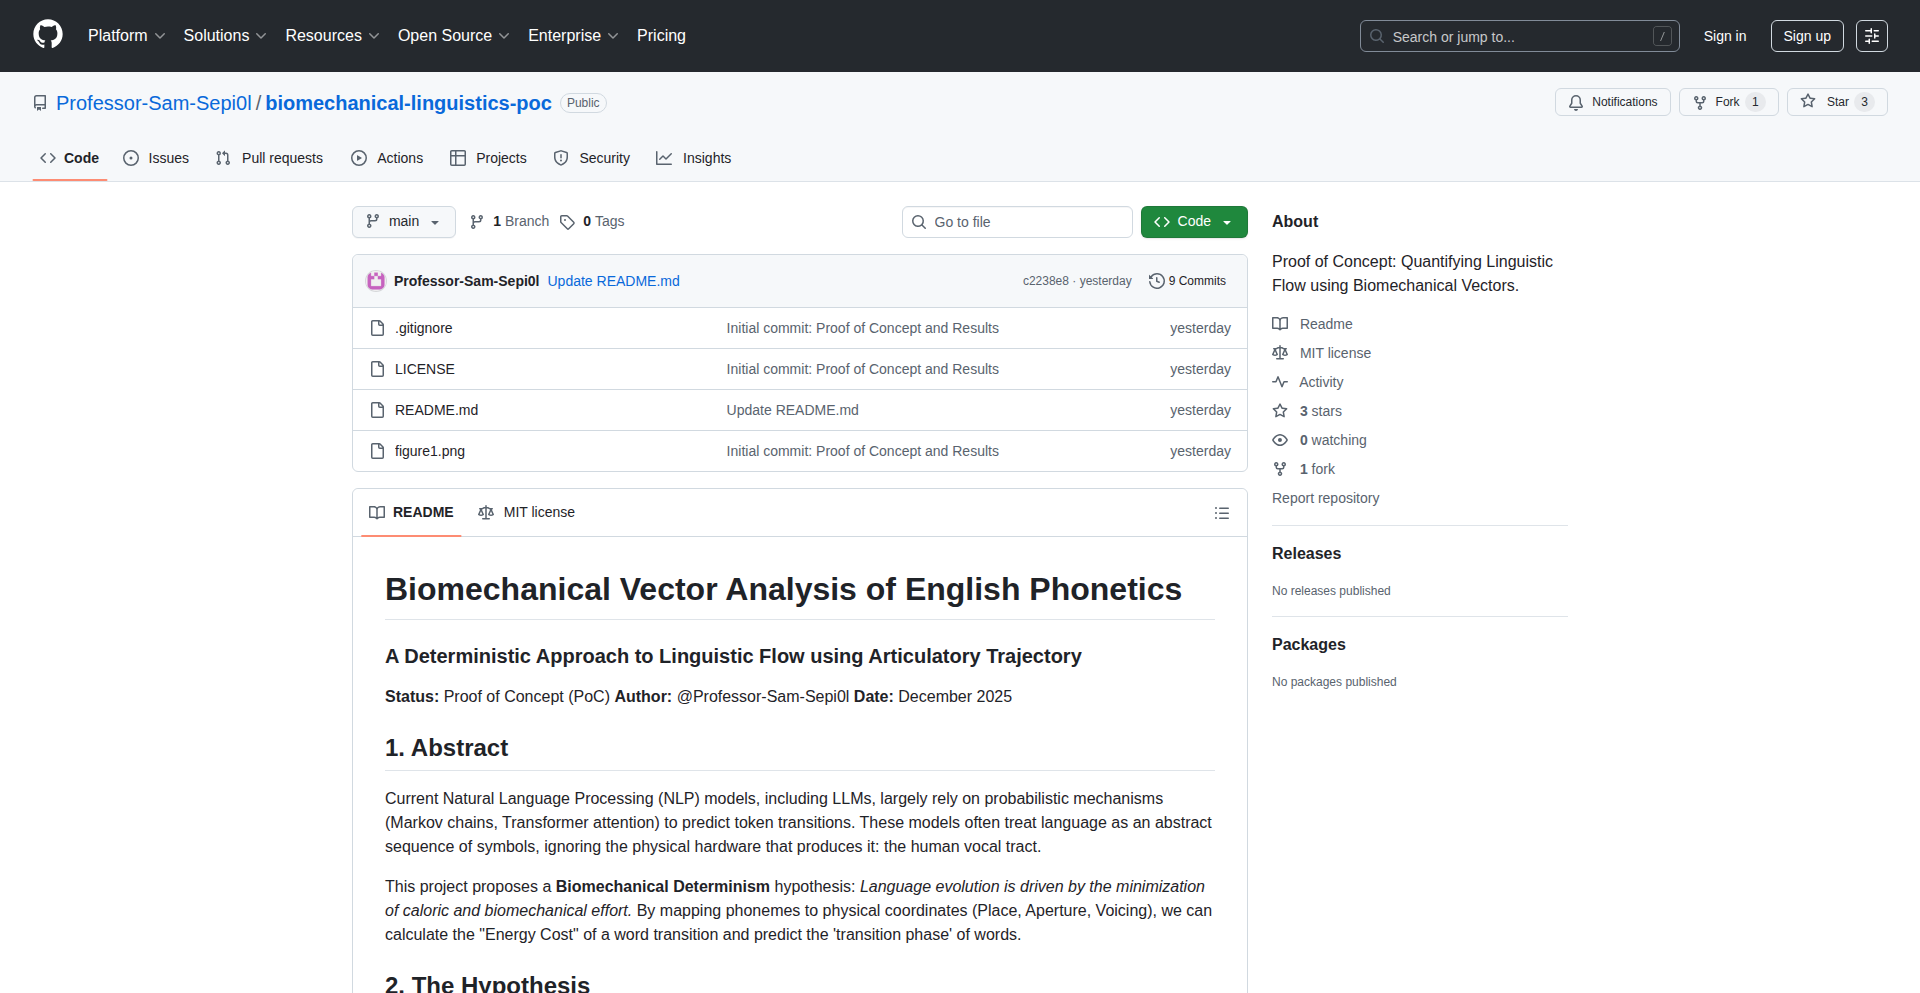This screenshot has height=993, width=1920.
Task: Click the Sign up button
Action: click(1806, 36)
